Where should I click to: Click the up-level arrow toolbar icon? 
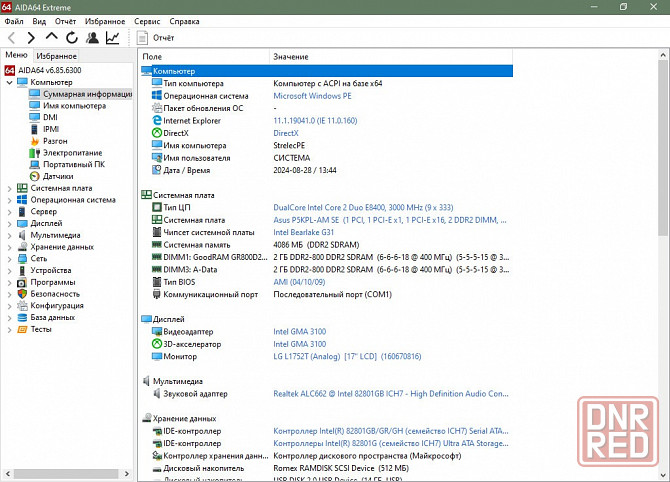(51, 37)
